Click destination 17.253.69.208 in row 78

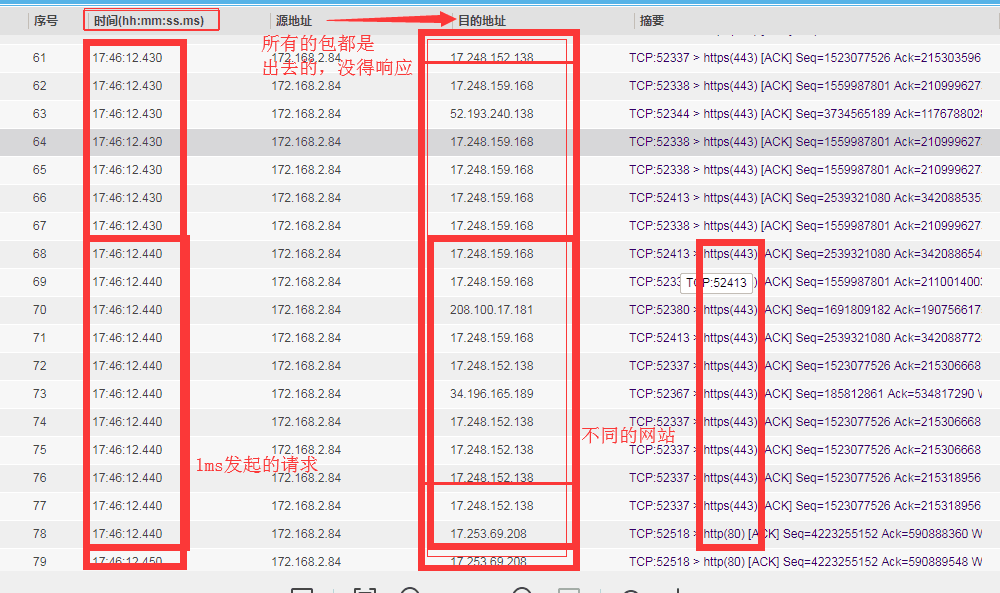[488, 534]
